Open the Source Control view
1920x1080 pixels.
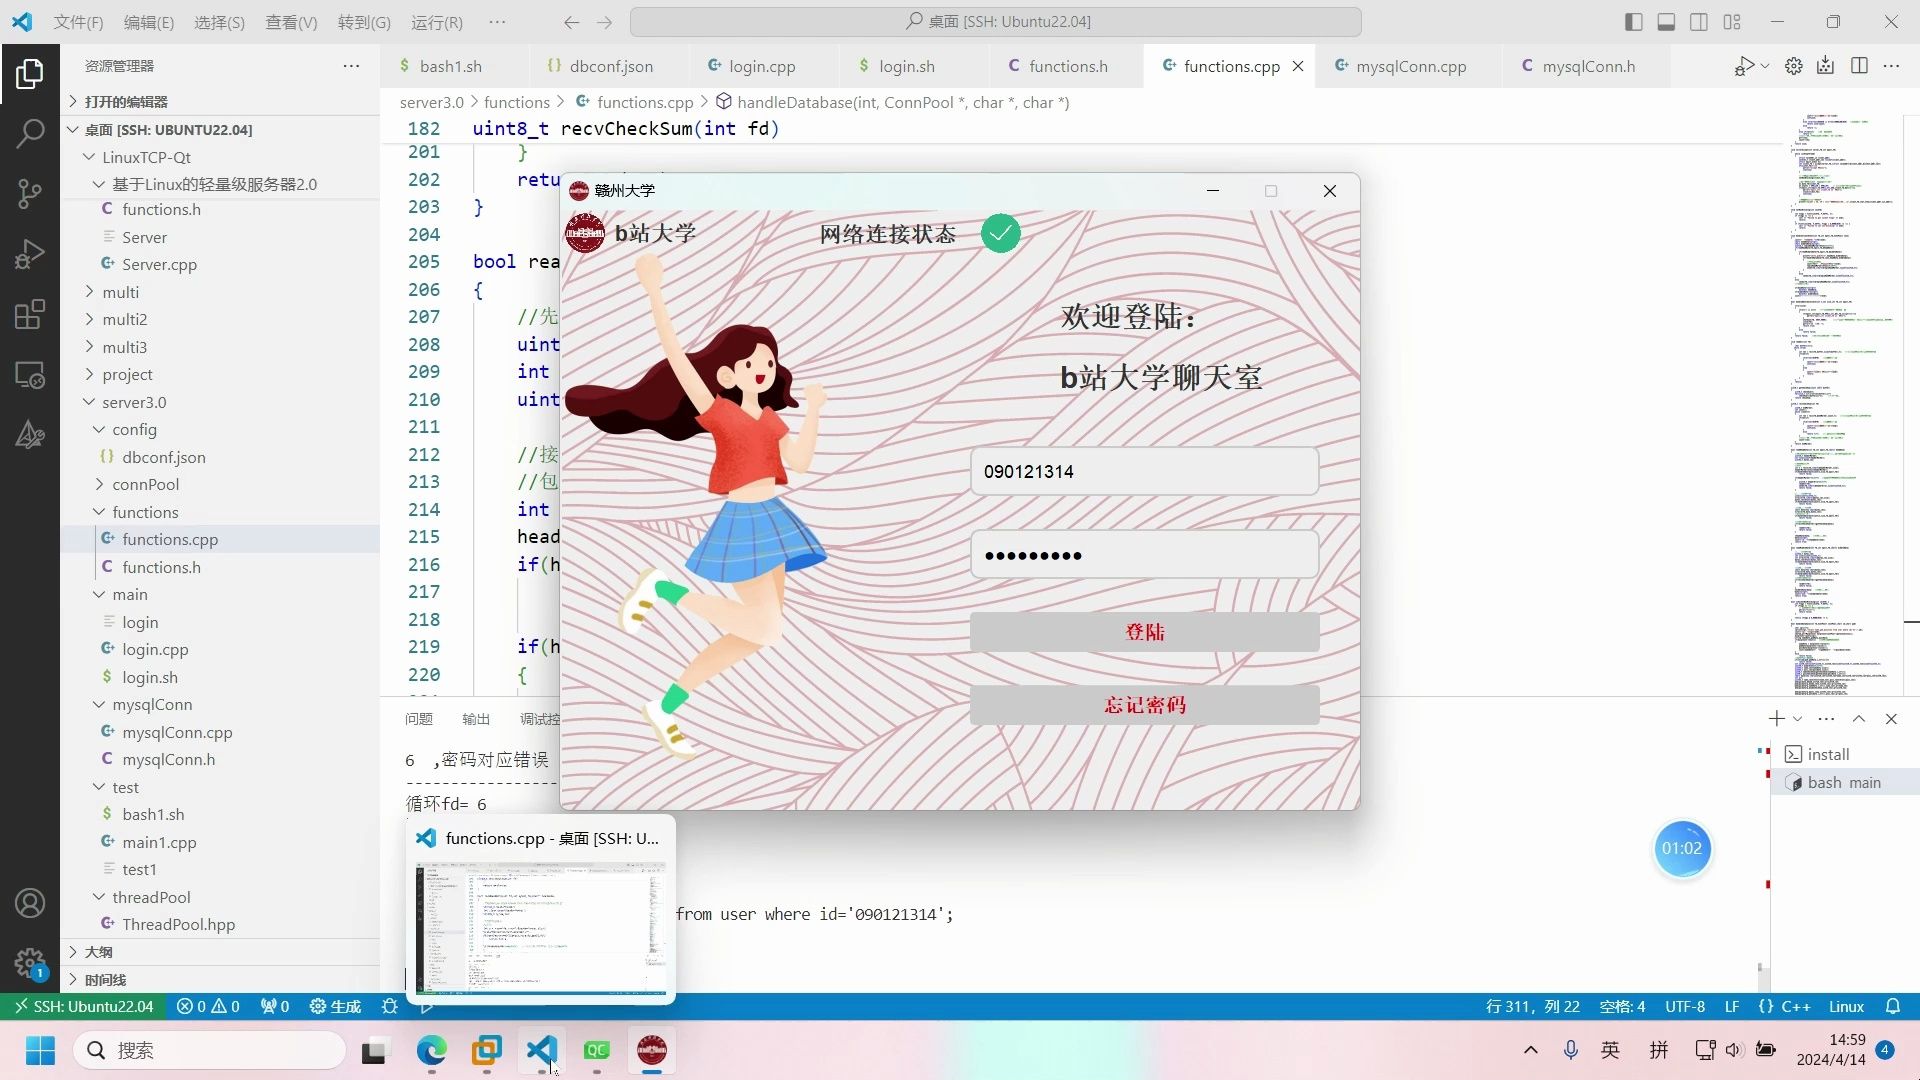tap(30, 193)
